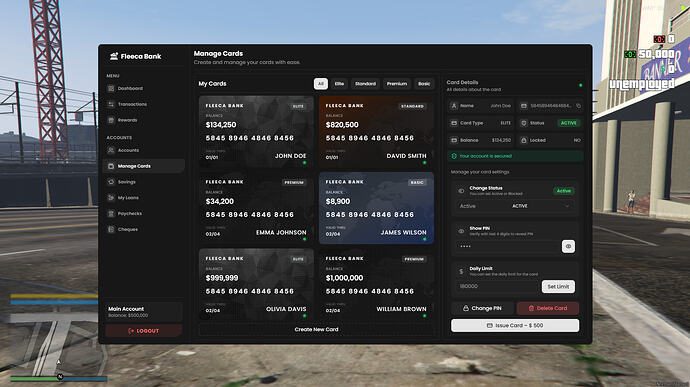Select David Smith's Standard card

[x=376, y=132]
